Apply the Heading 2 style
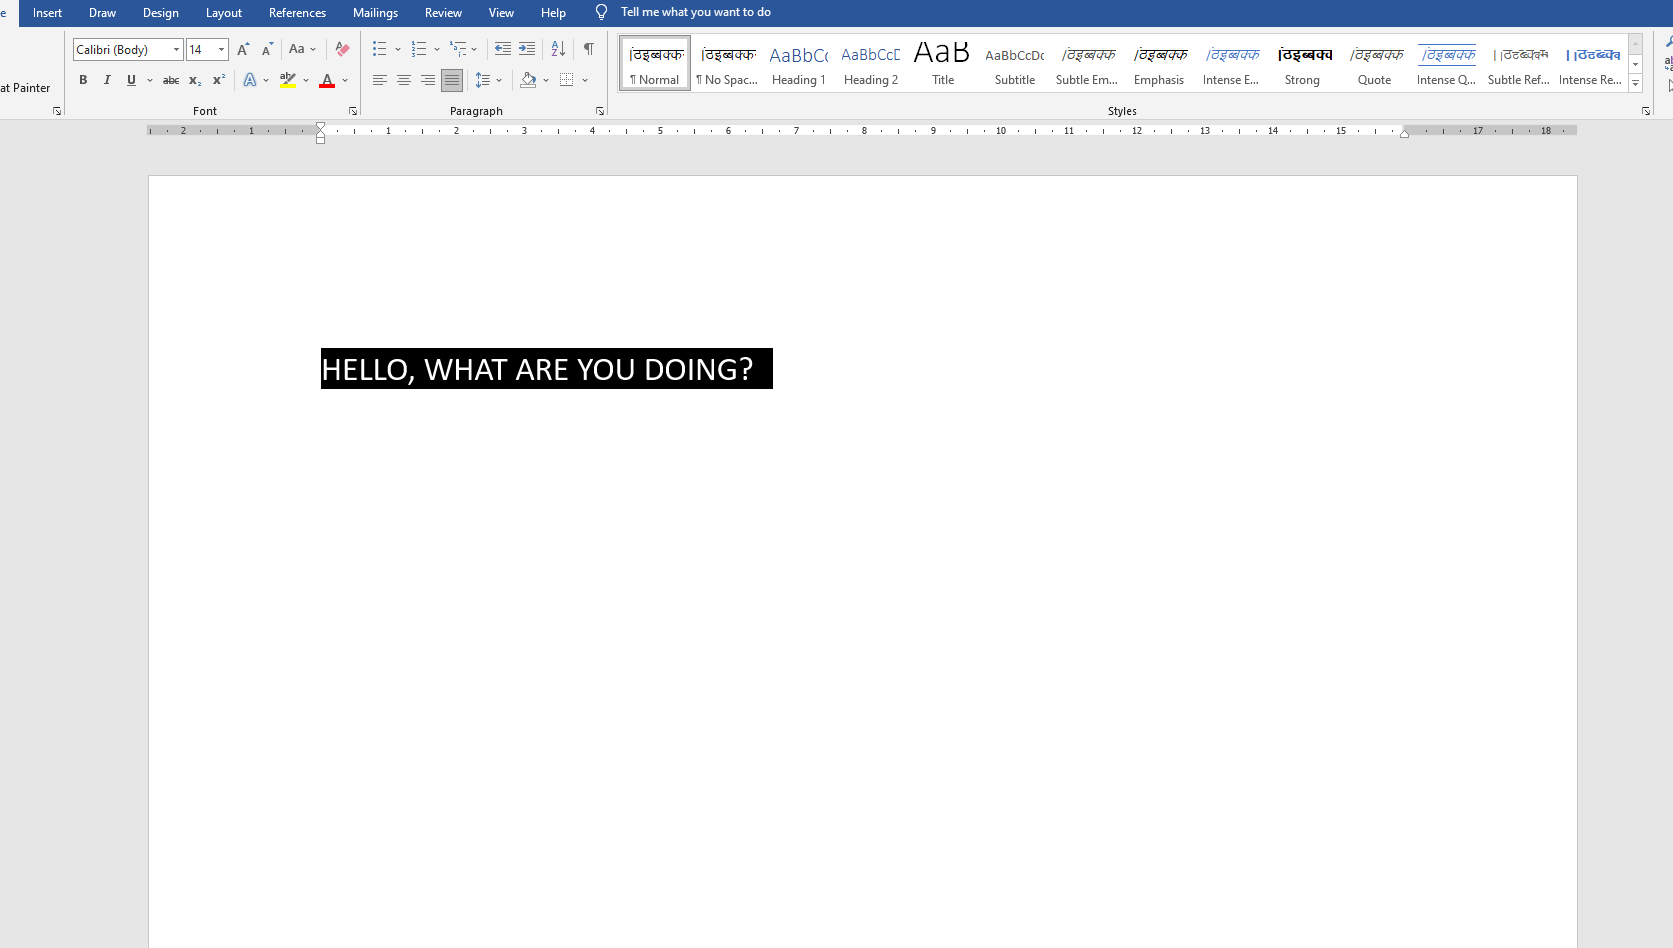The image size is (1673, 948). (871, 64)
